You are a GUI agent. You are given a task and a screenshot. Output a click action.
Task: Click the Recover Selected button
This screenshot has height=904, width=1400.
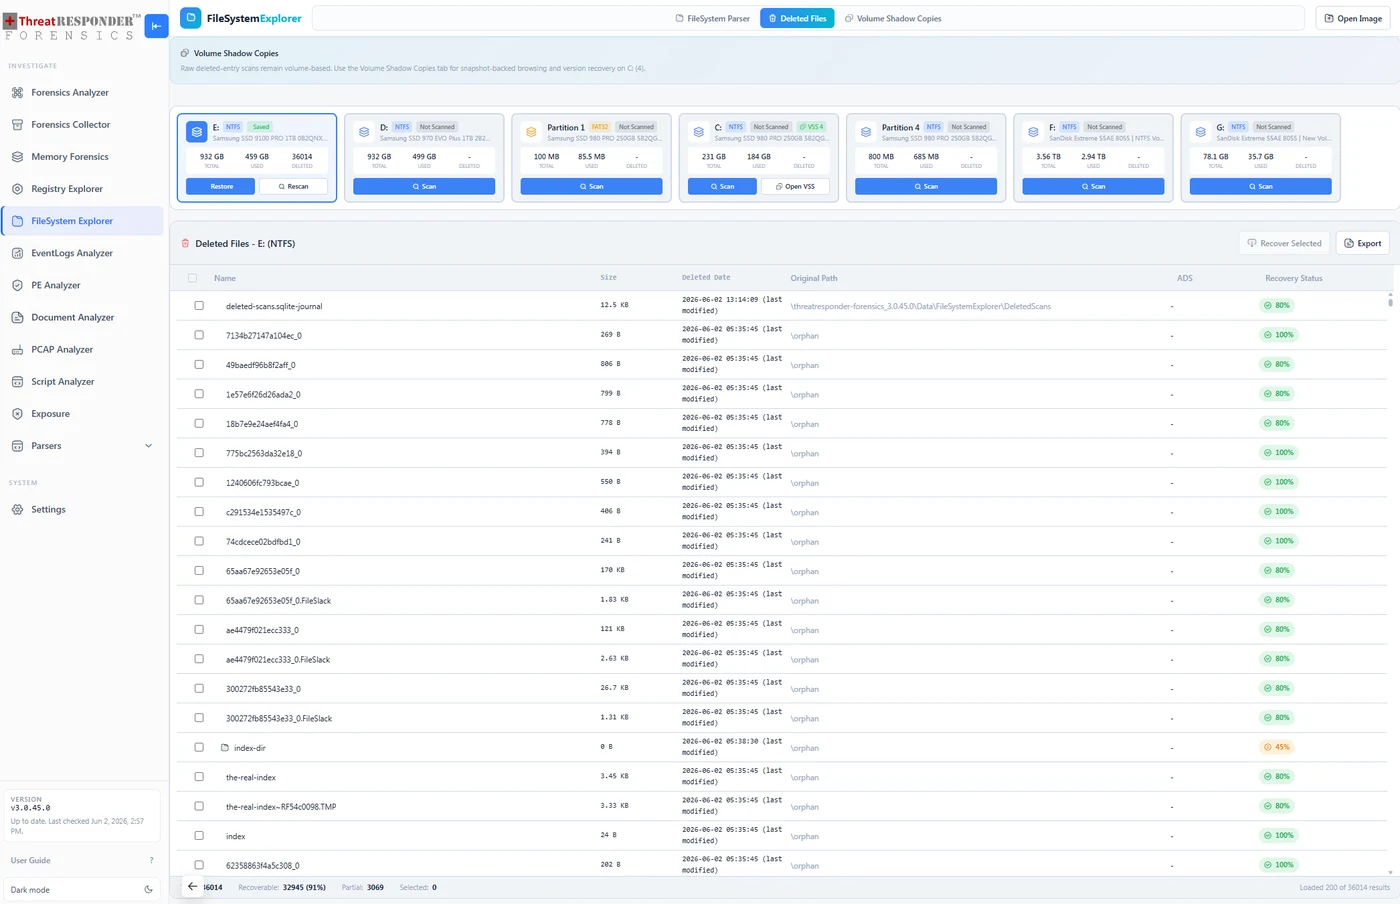coord(1285,243)
